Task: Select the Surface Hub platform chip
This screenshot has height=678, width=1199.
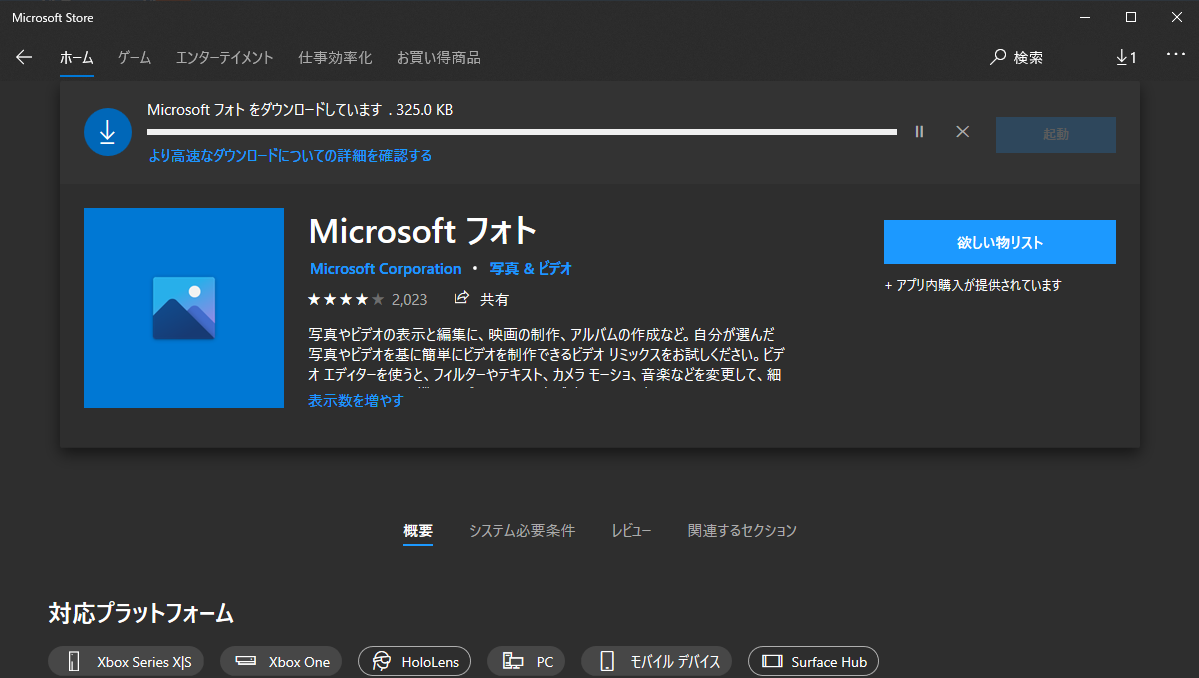Action: tap(814, 661)
